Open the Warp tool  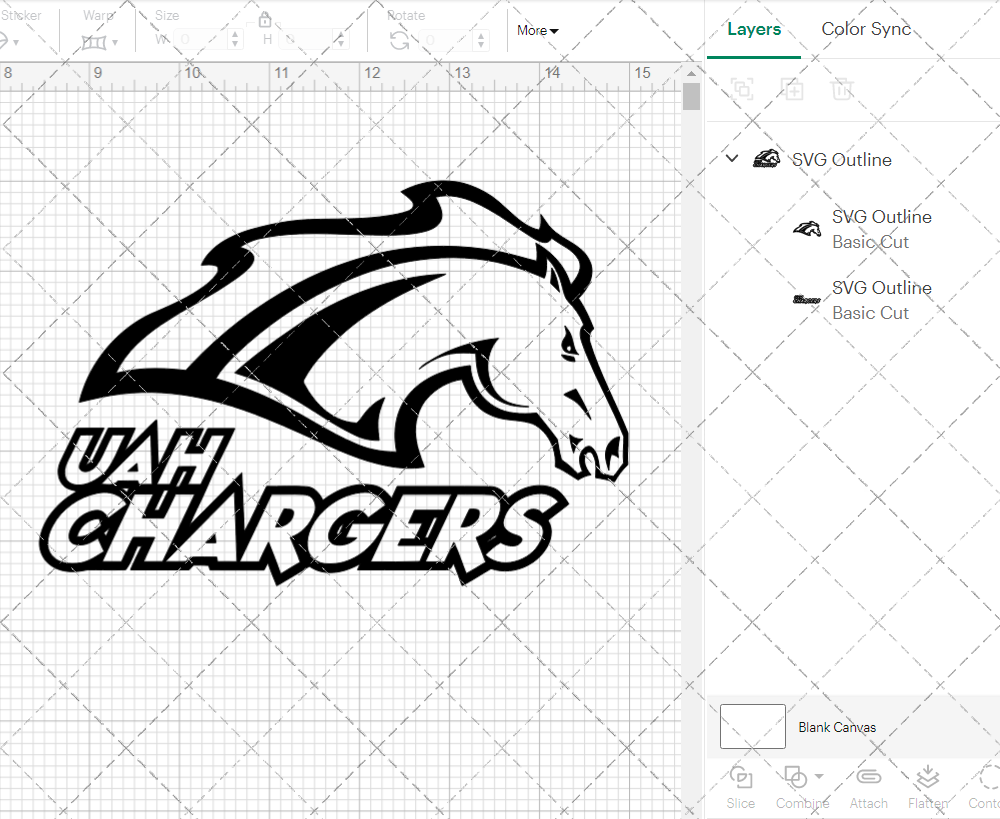(95, 42)
